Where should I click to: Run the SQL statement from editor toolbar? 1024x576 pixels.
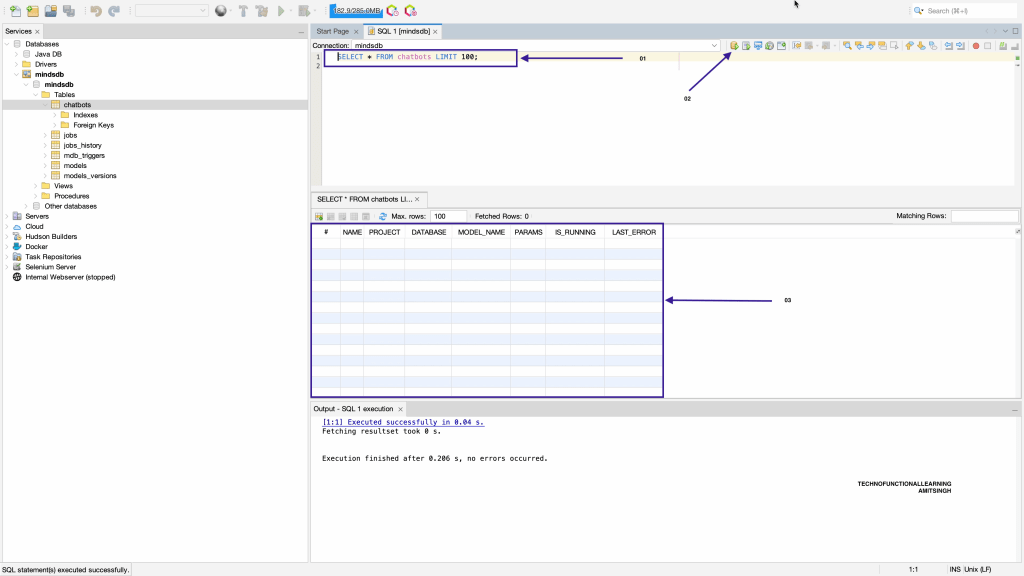[x=734, y=46]
